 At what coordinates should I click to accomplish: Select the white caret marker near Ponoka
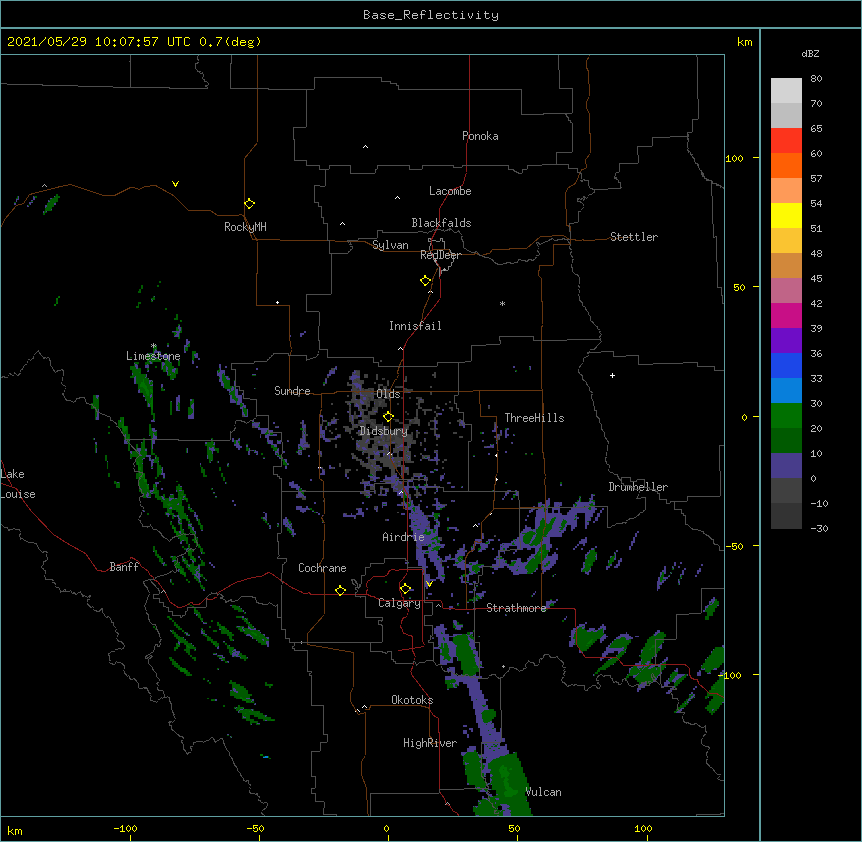(366, 147)
